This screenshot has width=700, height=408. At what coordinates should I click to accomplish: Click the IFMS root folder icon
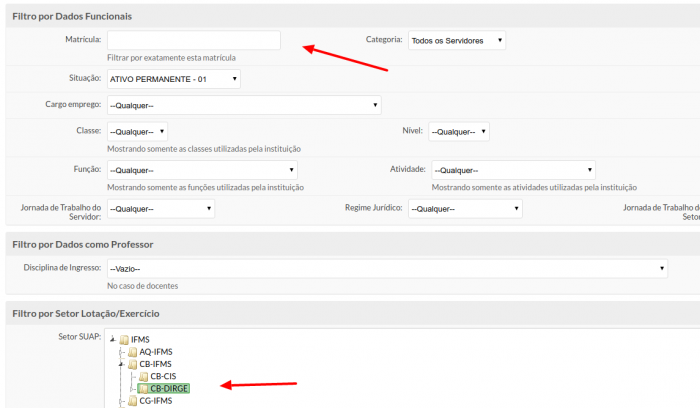tap(124, 339)
